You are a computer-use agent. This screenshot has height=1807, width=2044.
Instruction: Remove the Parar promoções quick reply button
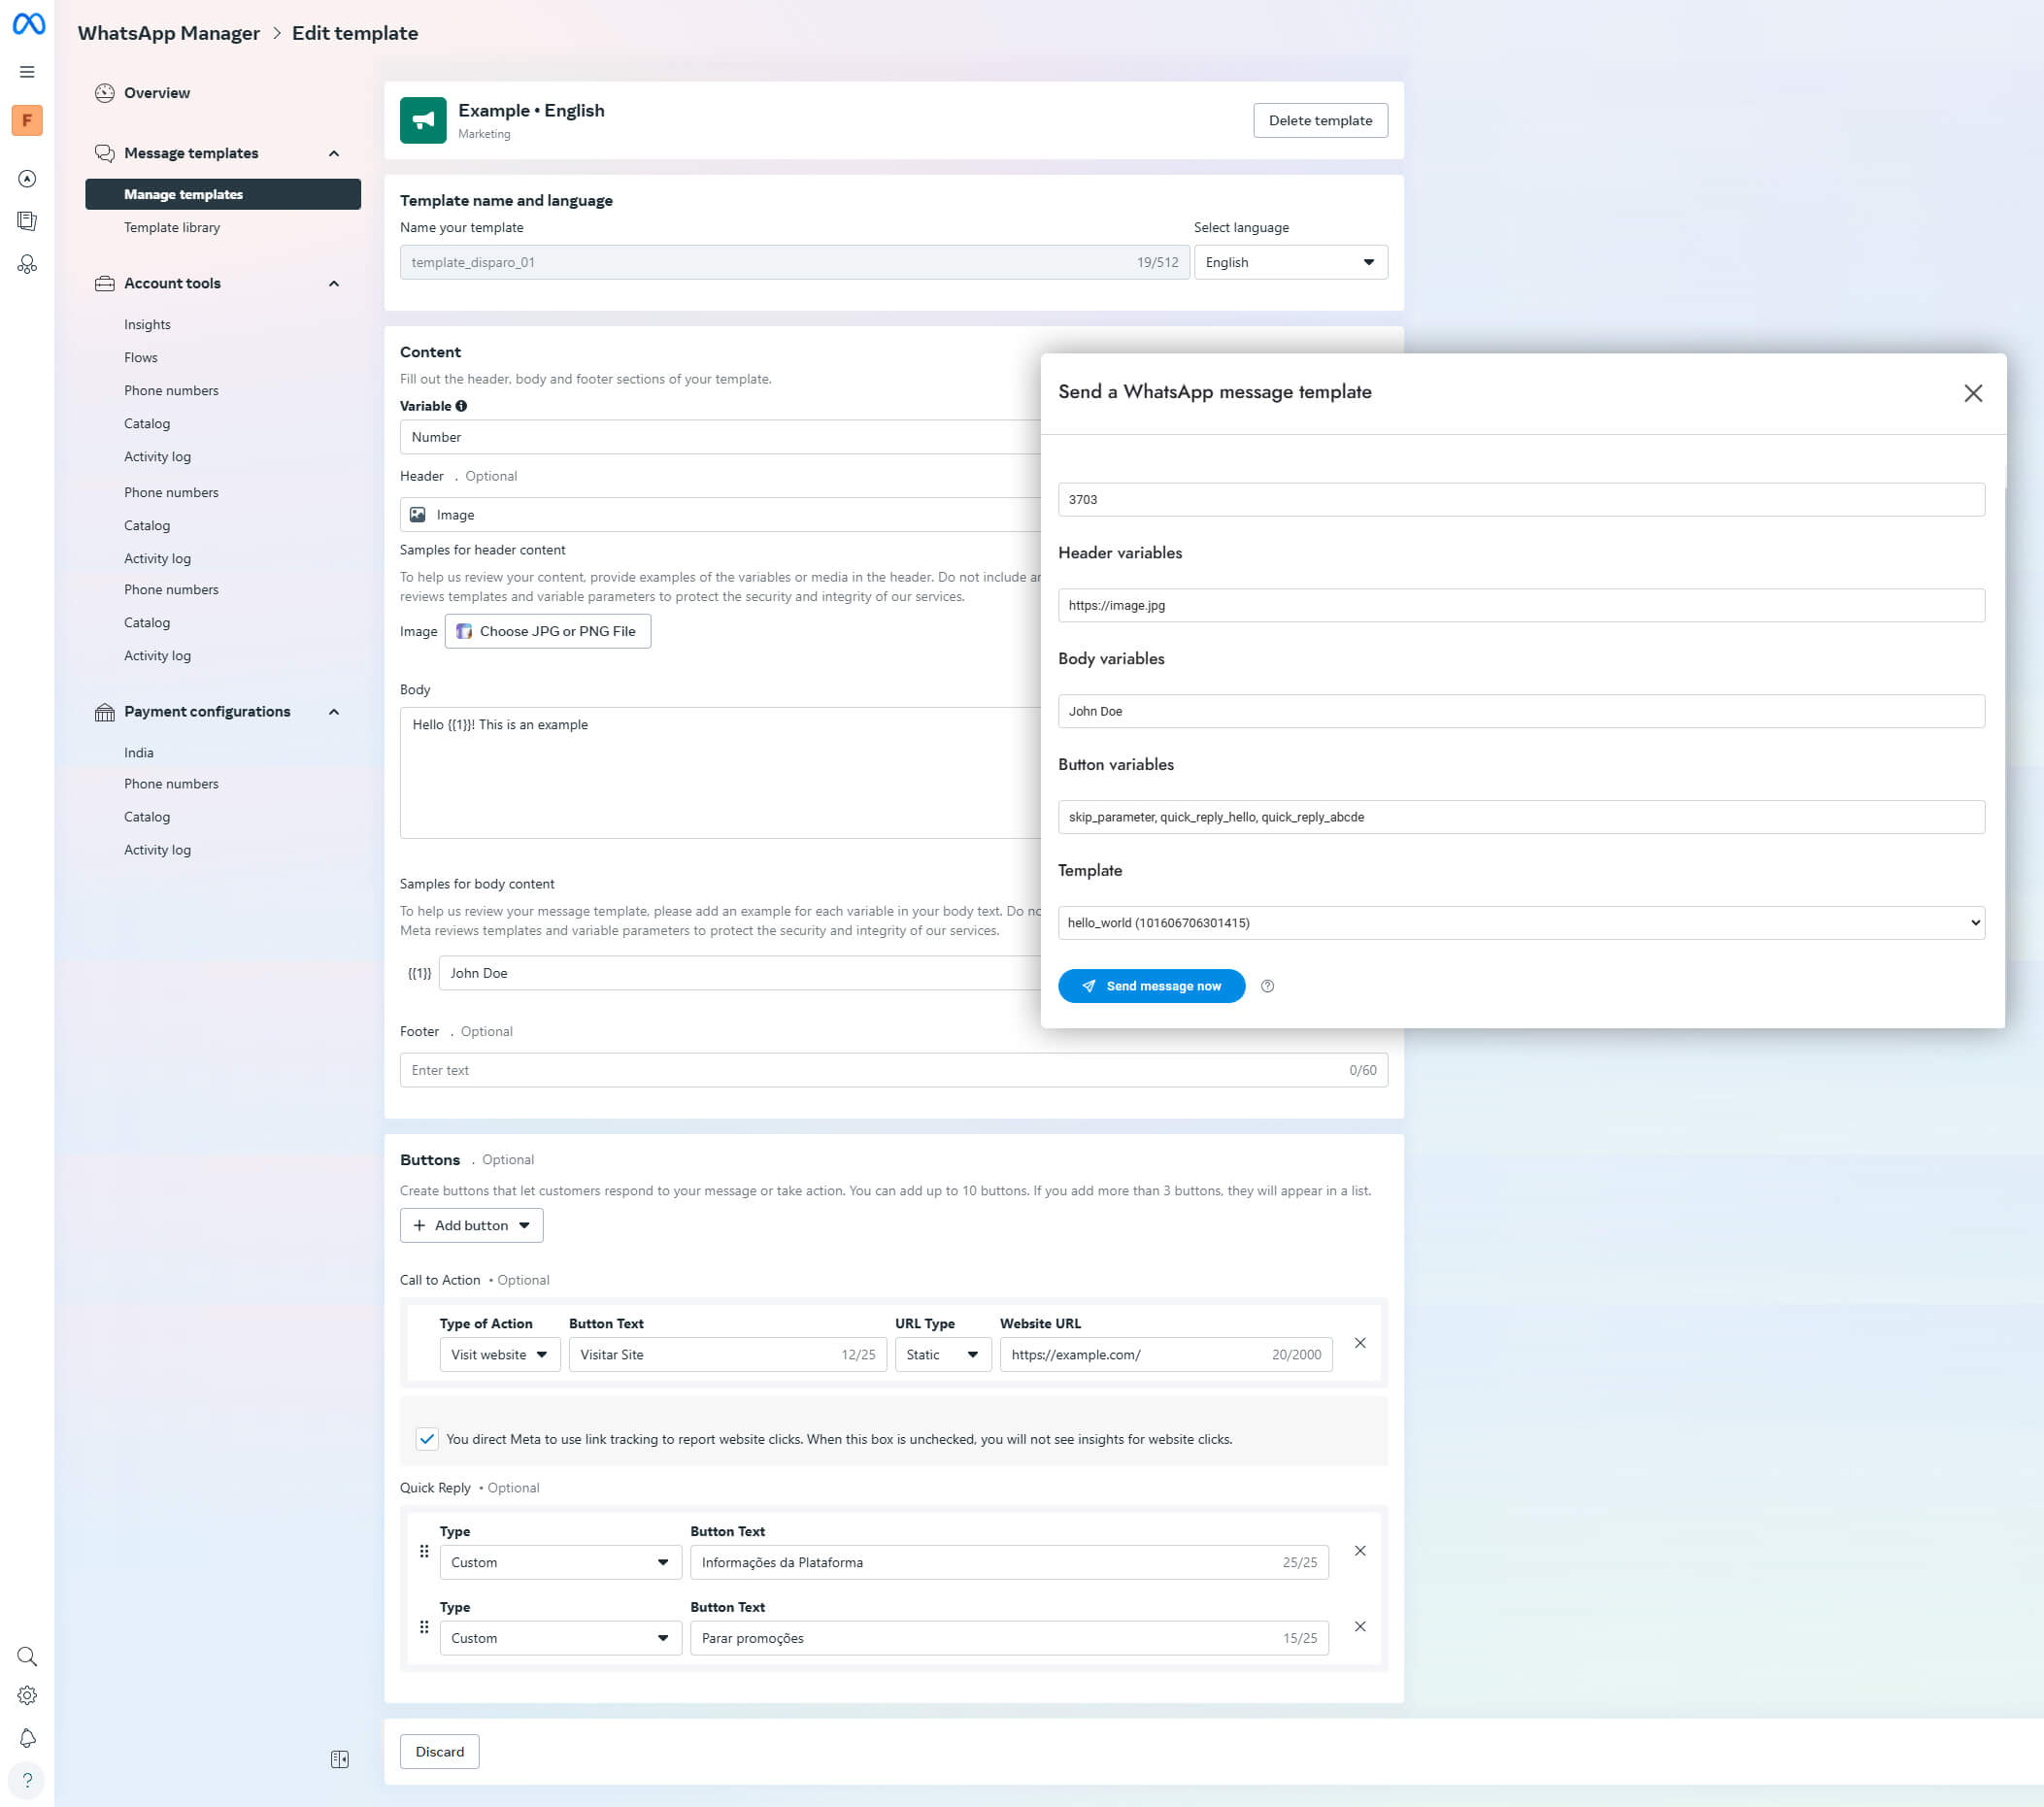1359,1627
